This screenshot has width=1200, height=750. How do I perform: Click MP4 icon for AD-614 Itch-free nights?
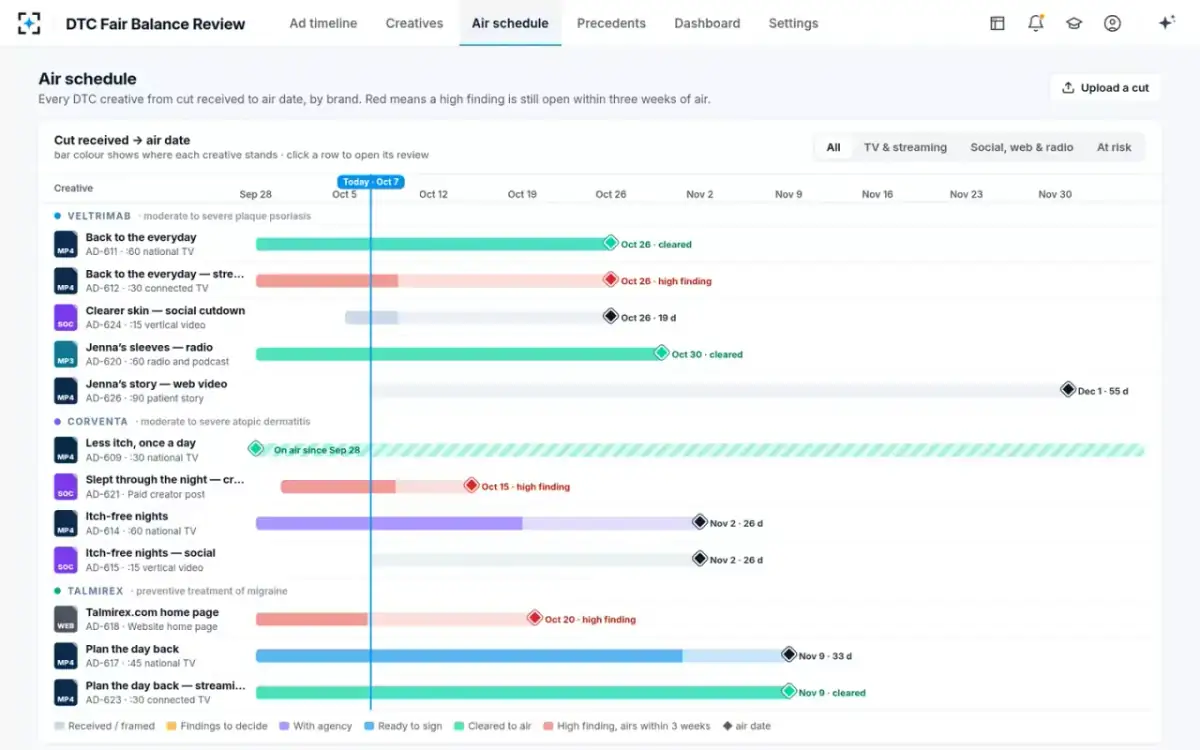coord(65,523)
